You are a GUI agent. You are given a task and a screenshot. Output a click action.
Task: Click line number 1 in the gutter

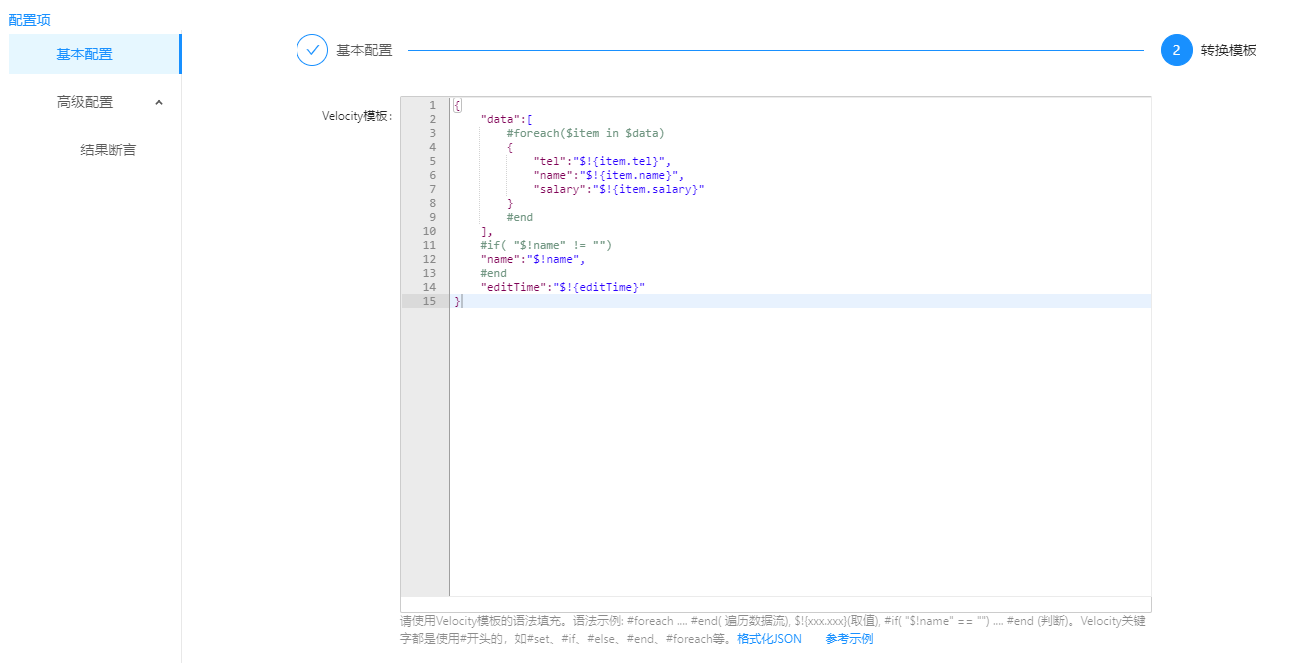(x=431, y=105)
